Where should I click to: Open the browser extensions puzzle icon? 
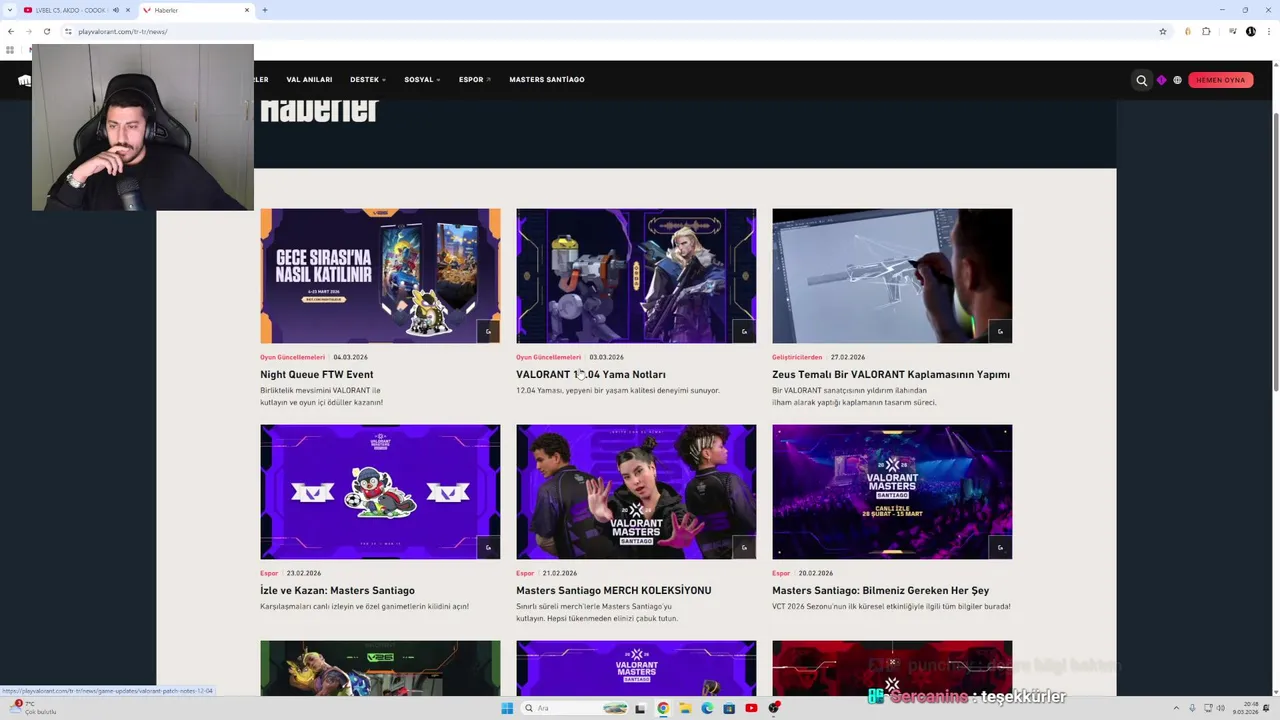(1206, 31)
